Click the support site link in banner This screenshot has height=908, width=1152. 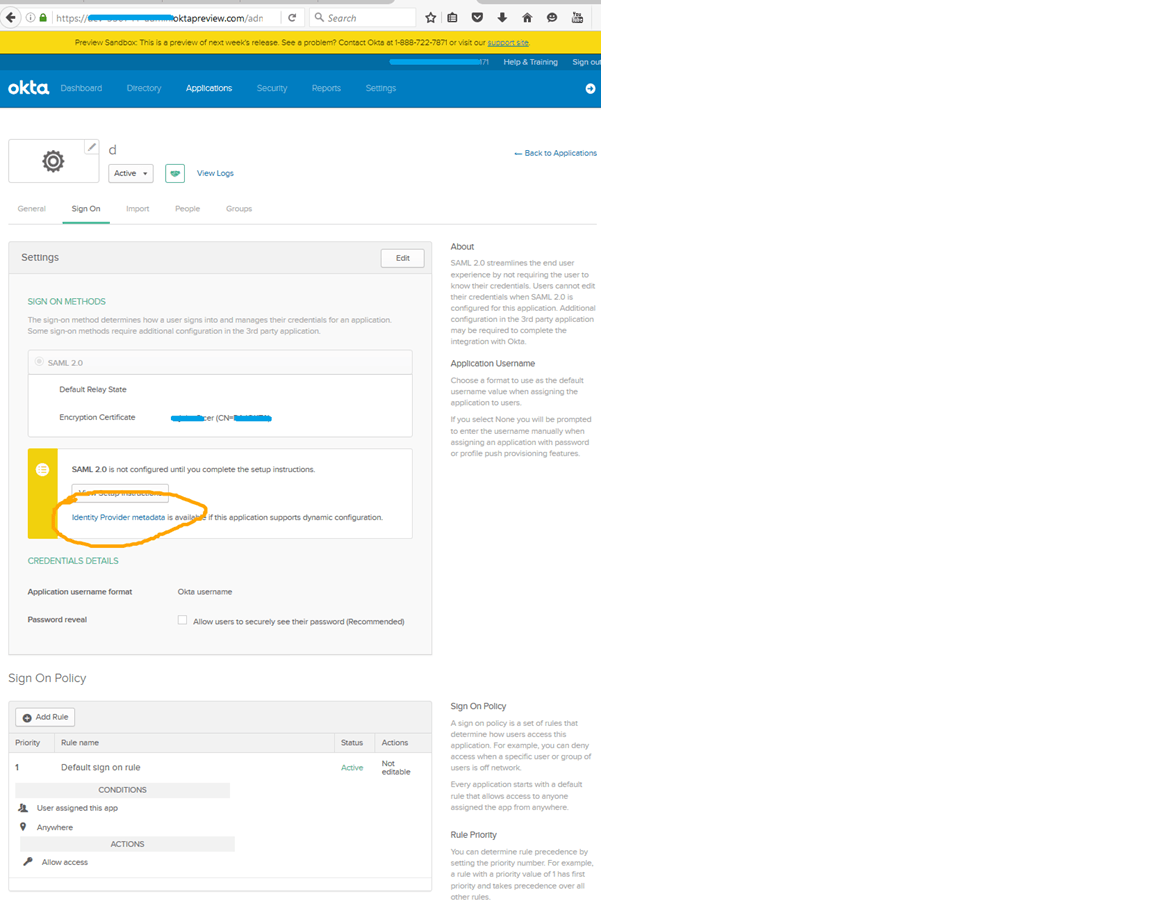click(508, 43)
